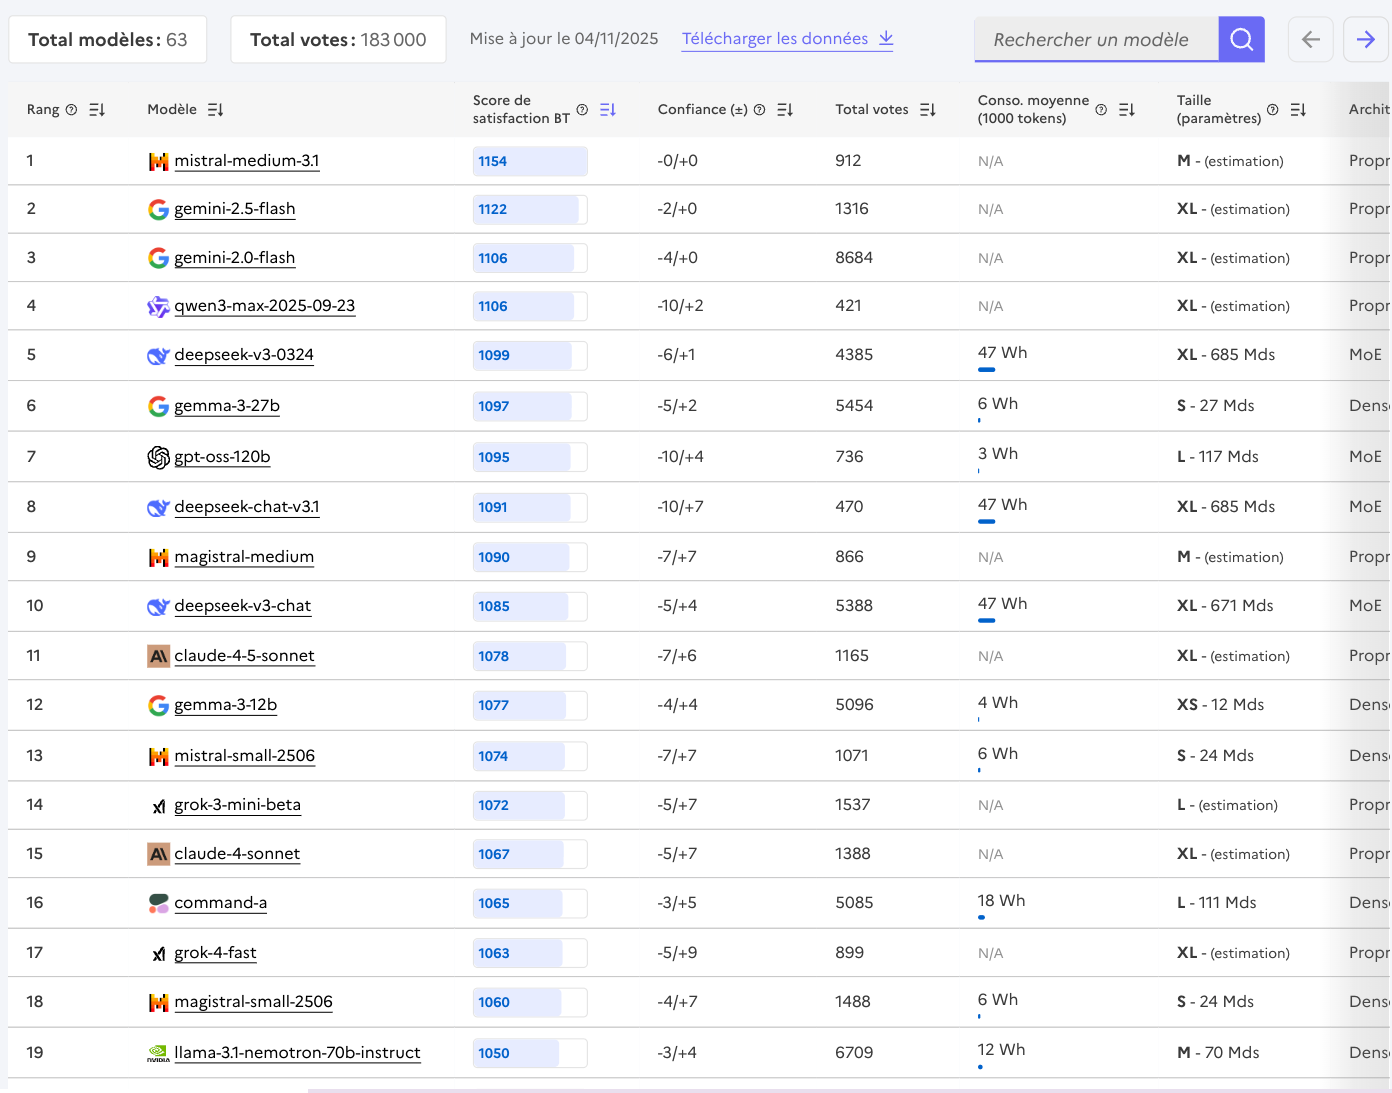Image resolution: width=1392 pixels, height=1093 pixels.
Task: Open claude-4-5-sonnet model details
Action: click(244, 656)
